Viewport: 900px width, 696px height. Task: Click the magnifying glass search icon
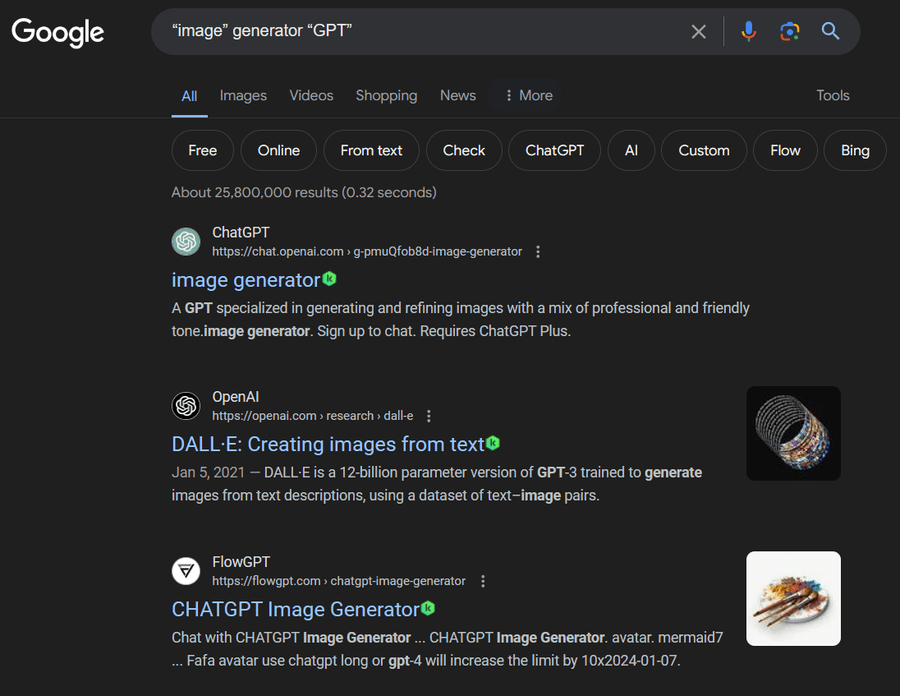click(x=830, y=32)
